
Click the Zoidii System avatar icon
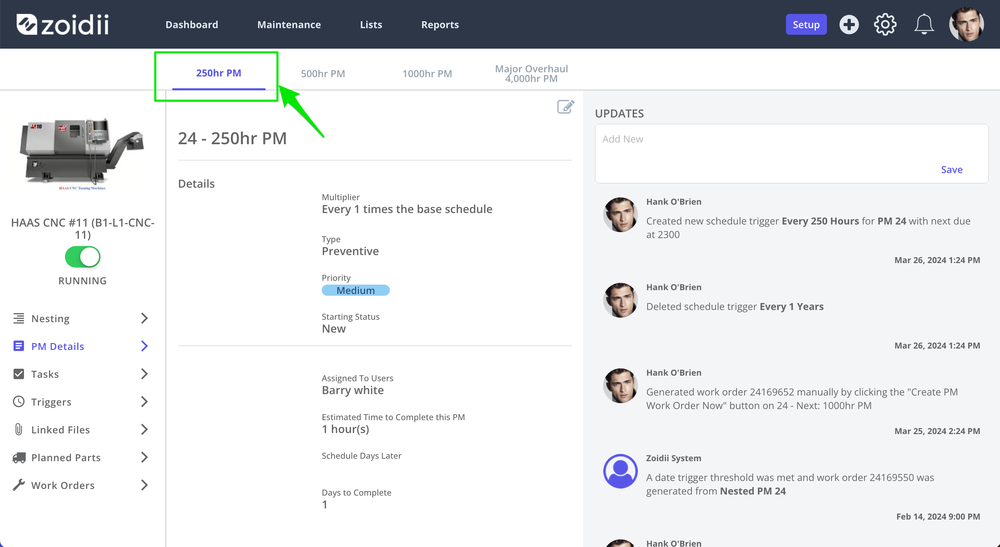621,471
